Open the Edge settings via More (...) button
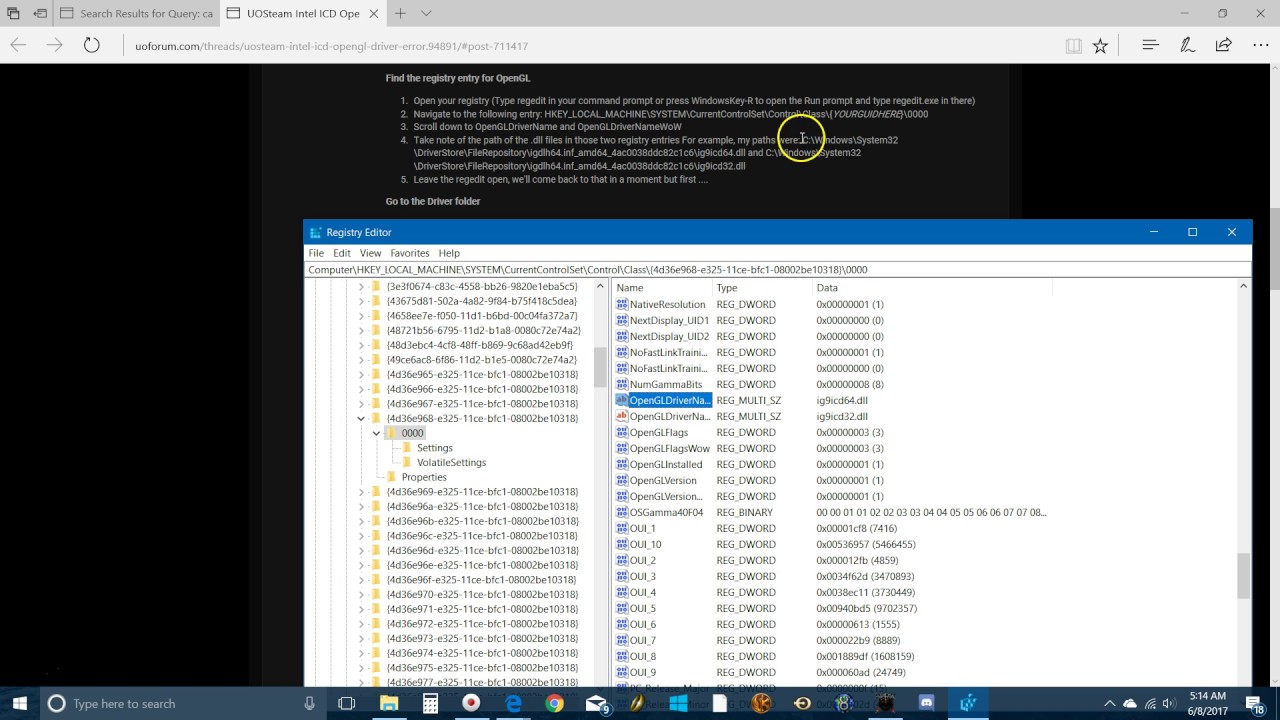The width and height of the screenshot is (1280, 720). click(1261, 45)
